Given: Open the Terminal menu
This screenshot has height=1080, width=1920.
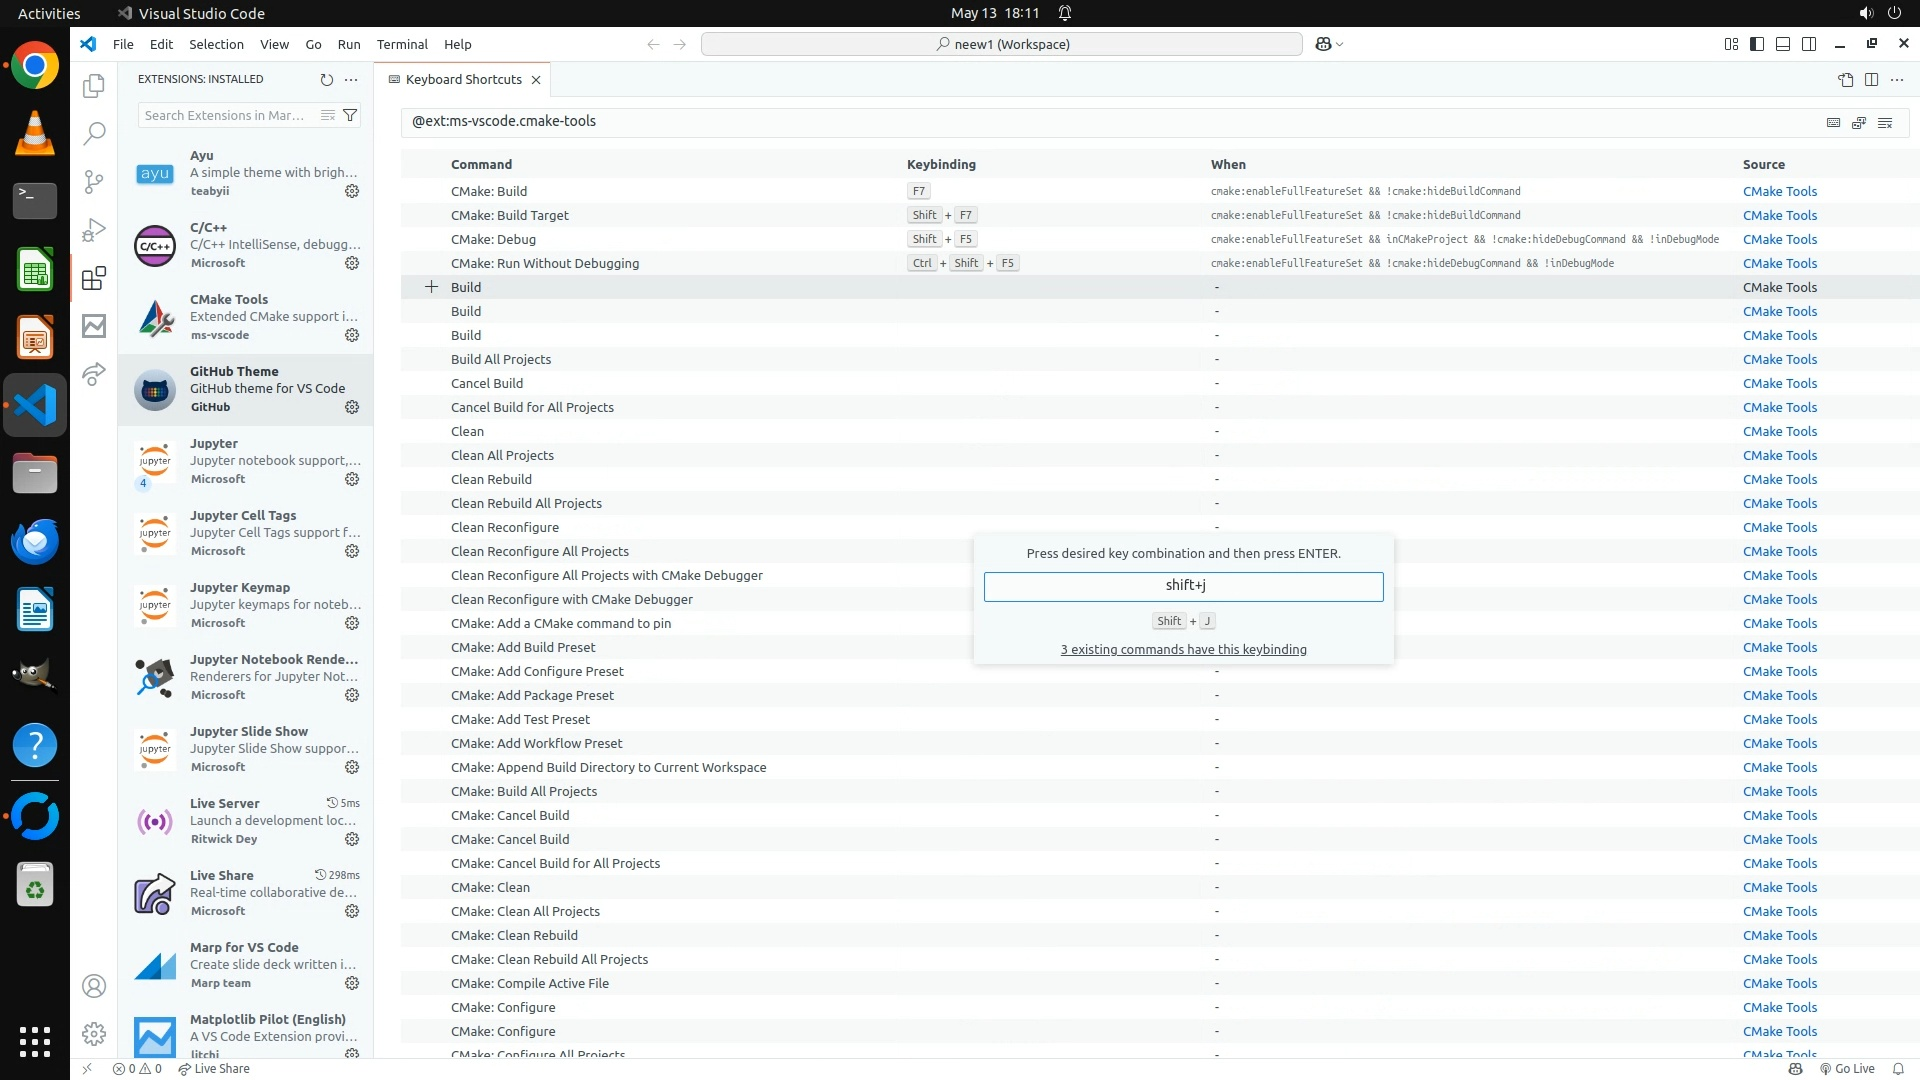Looking at the screenshot, I should point(402,44).
